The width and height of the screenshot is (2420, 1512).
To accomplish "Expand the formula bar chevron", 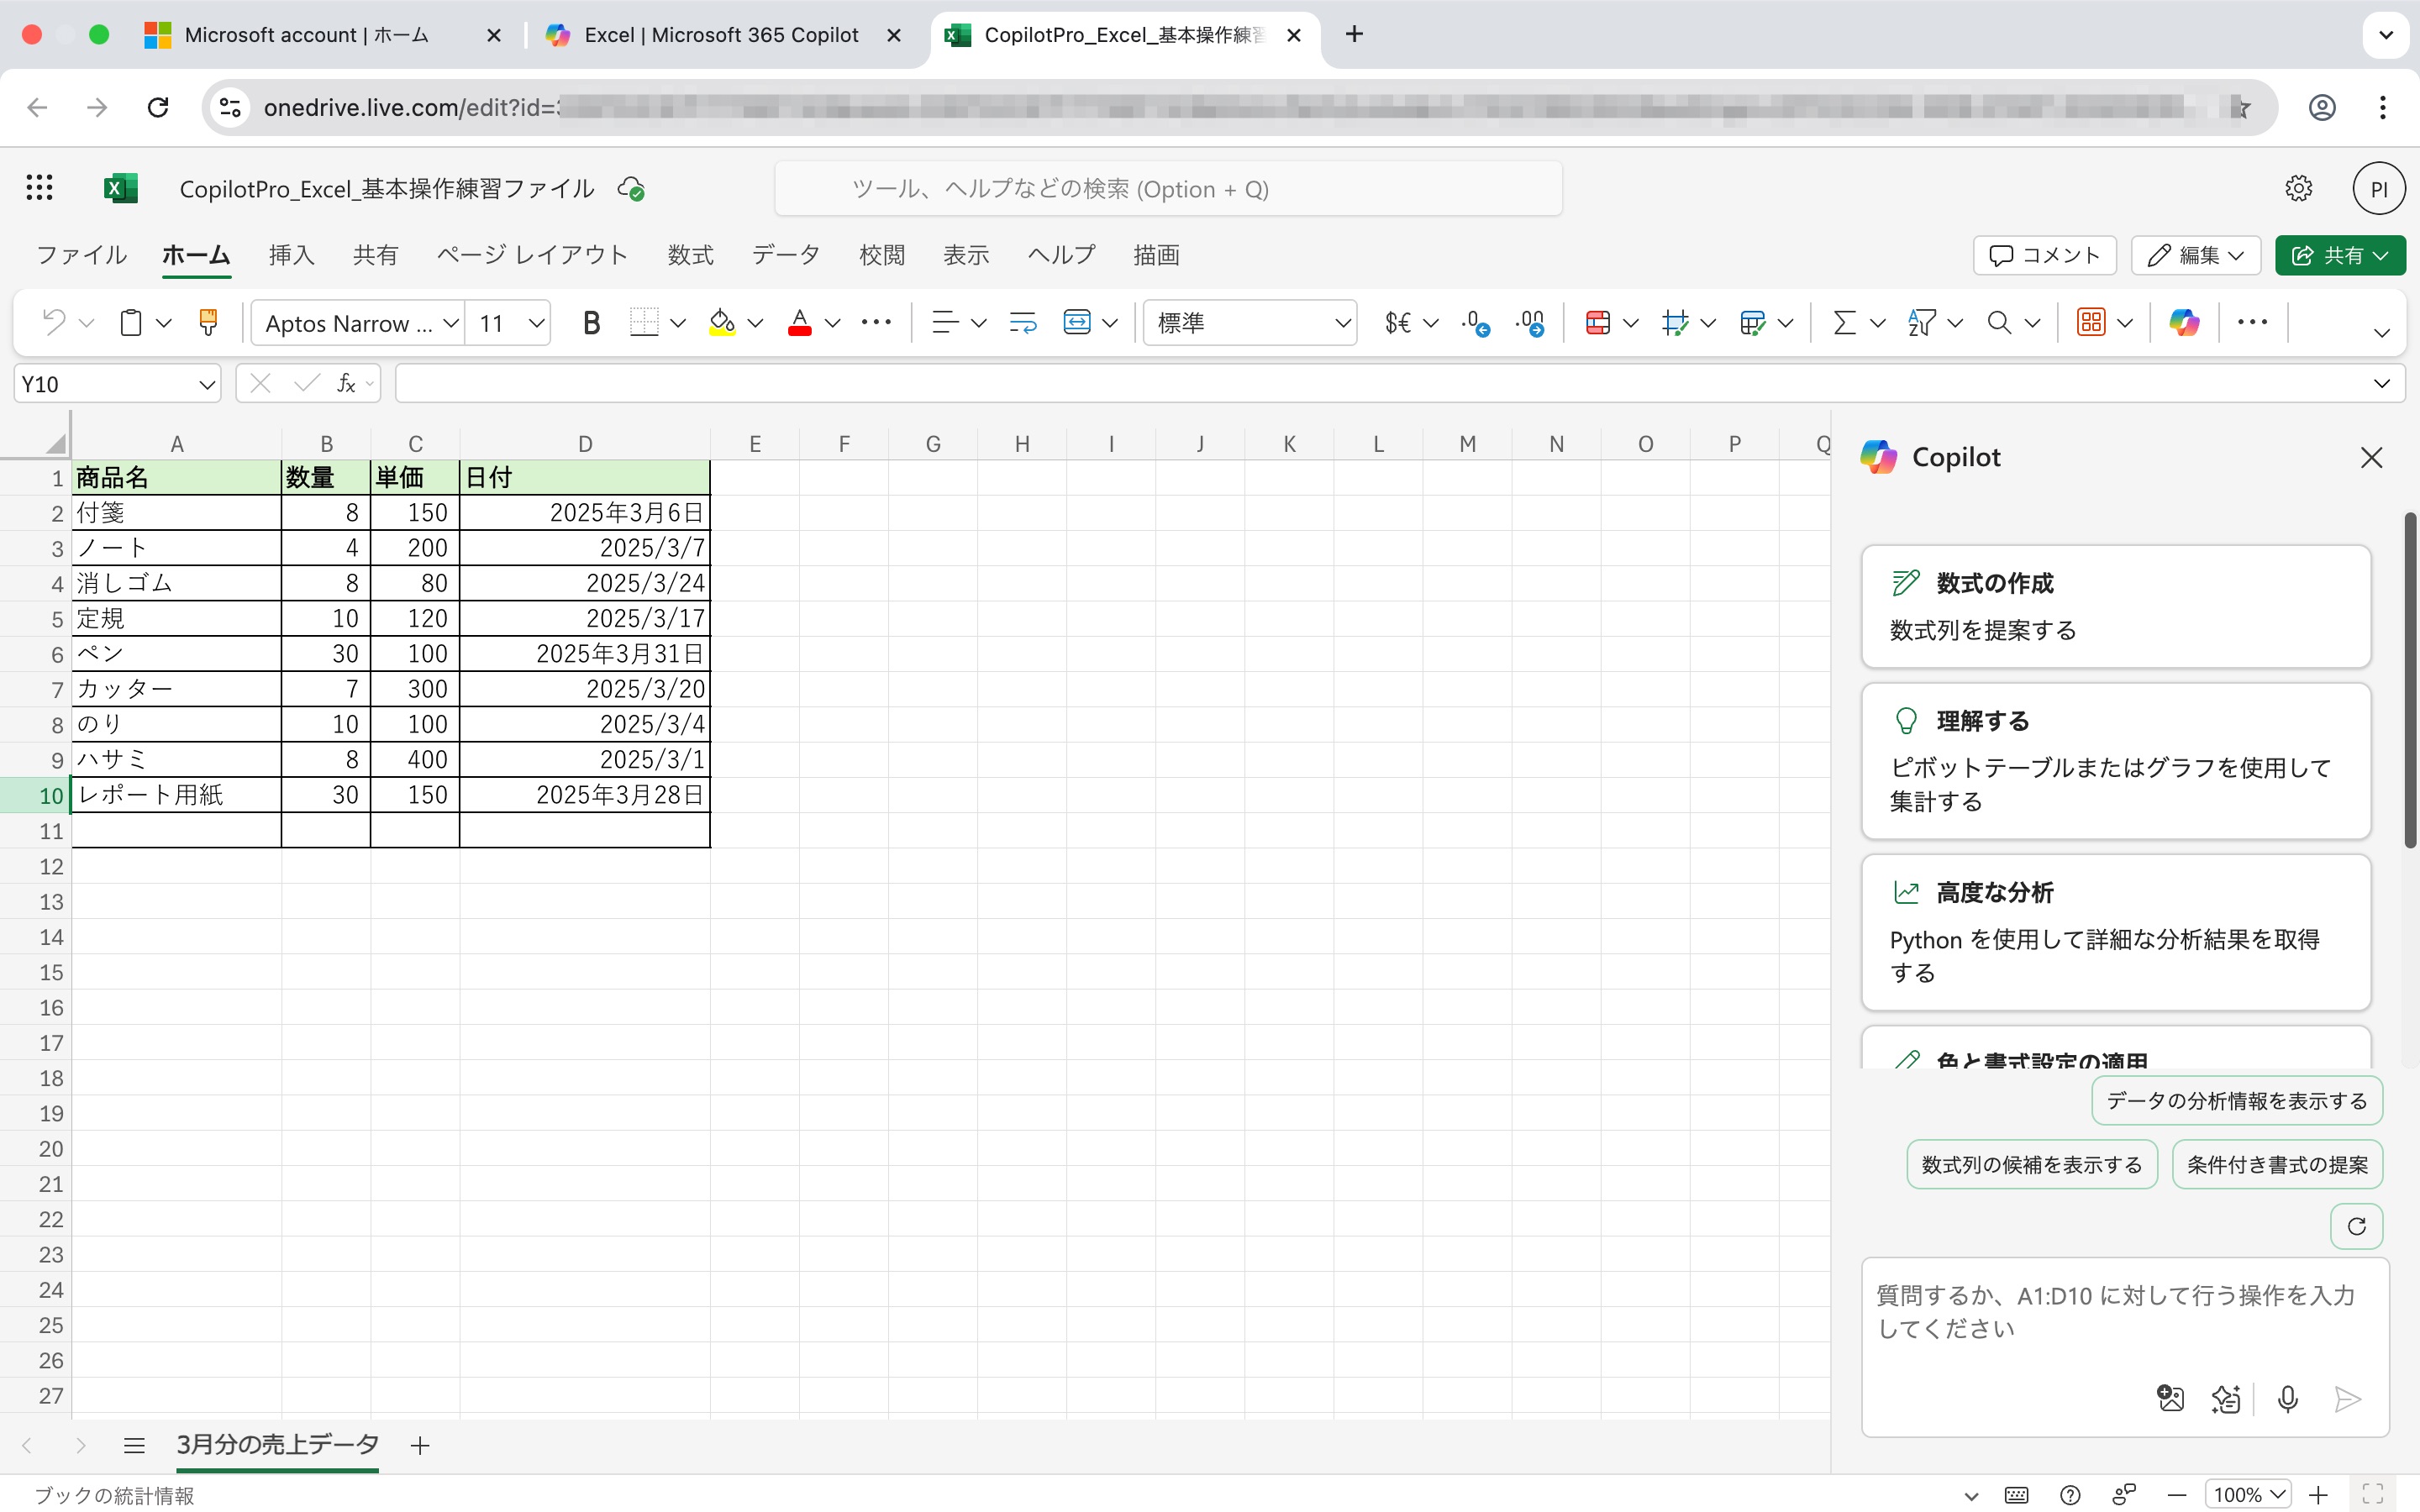I will pyautogui.click(x=2381, y=384).
